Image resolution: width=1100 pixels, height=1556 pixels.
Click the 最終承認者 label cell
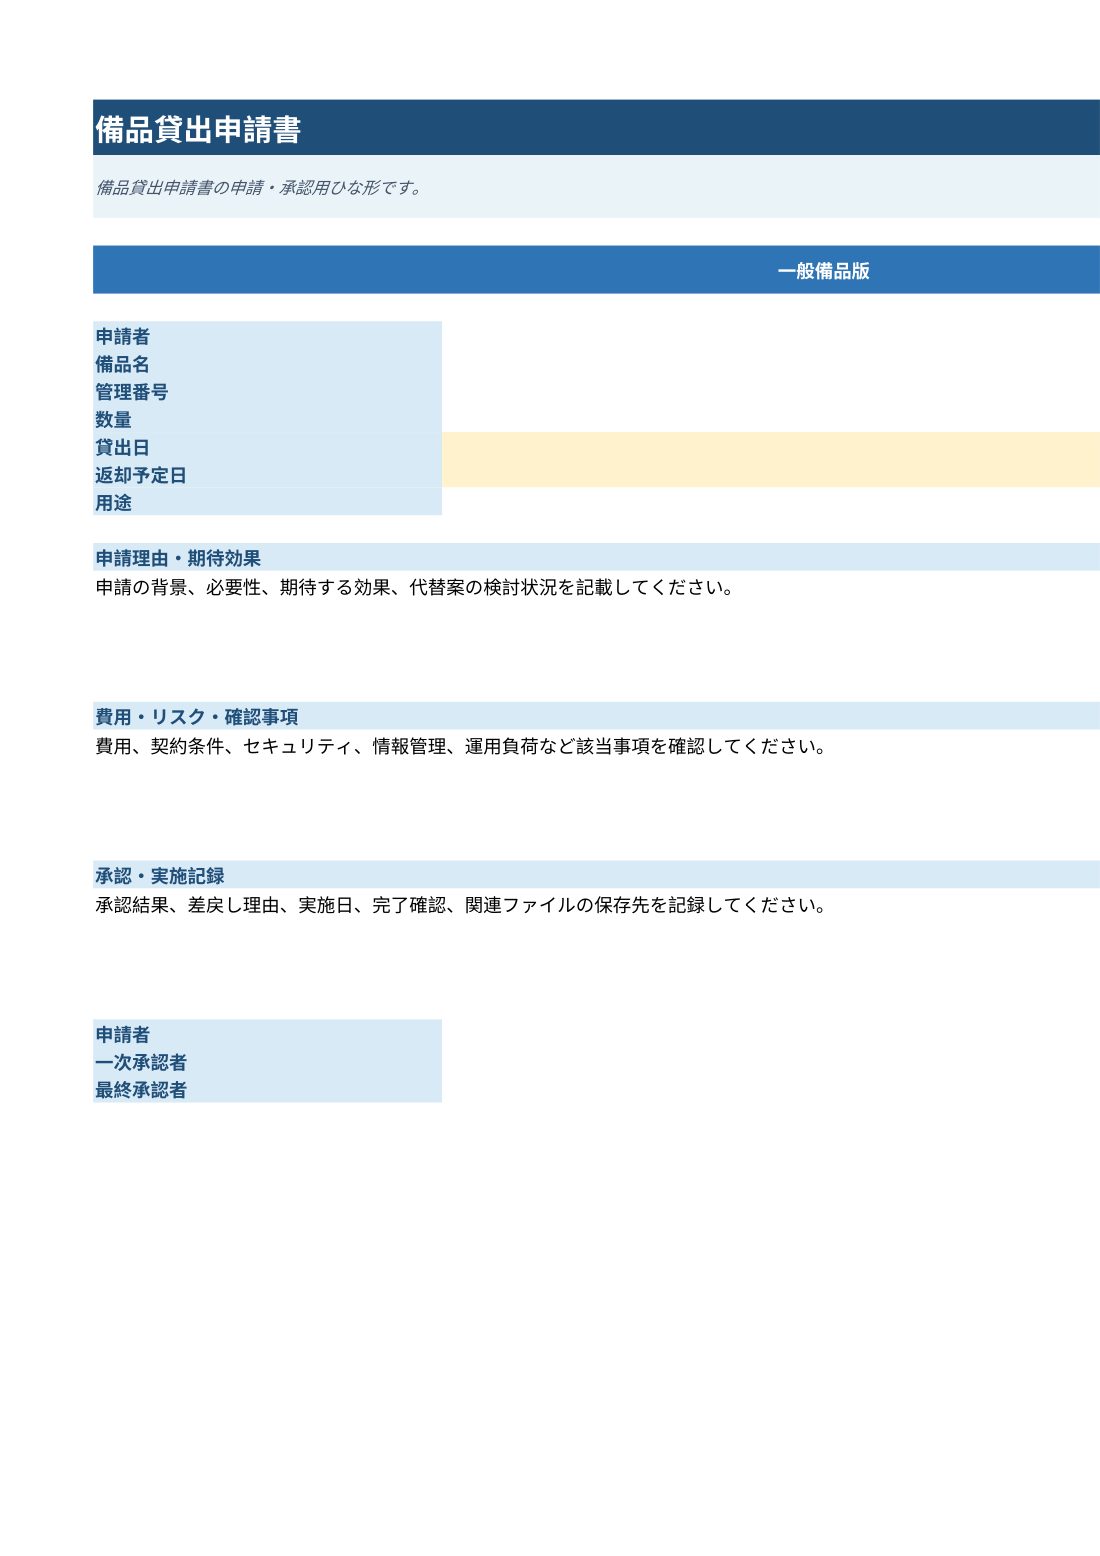click(267, 1089)
